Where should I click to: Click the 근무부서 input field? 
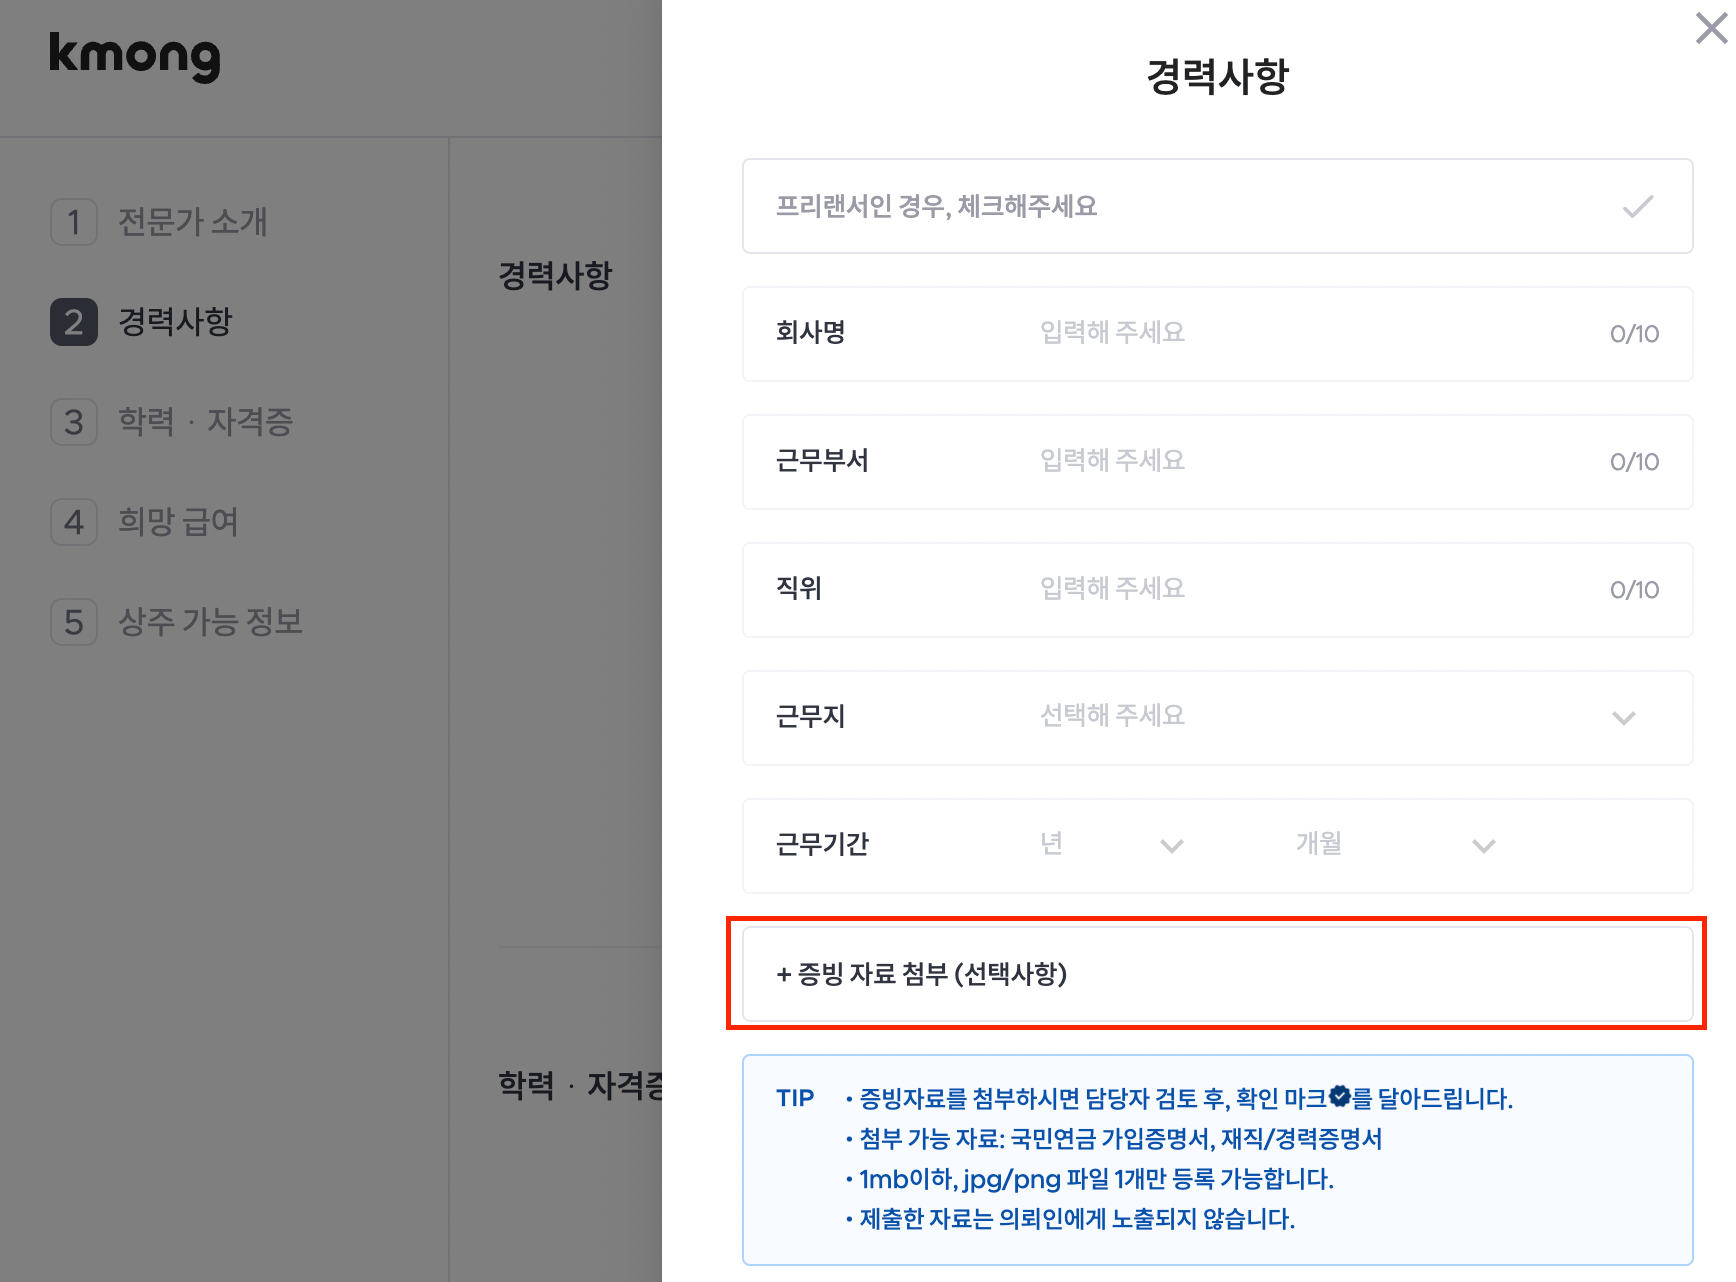coord(1300,461)
